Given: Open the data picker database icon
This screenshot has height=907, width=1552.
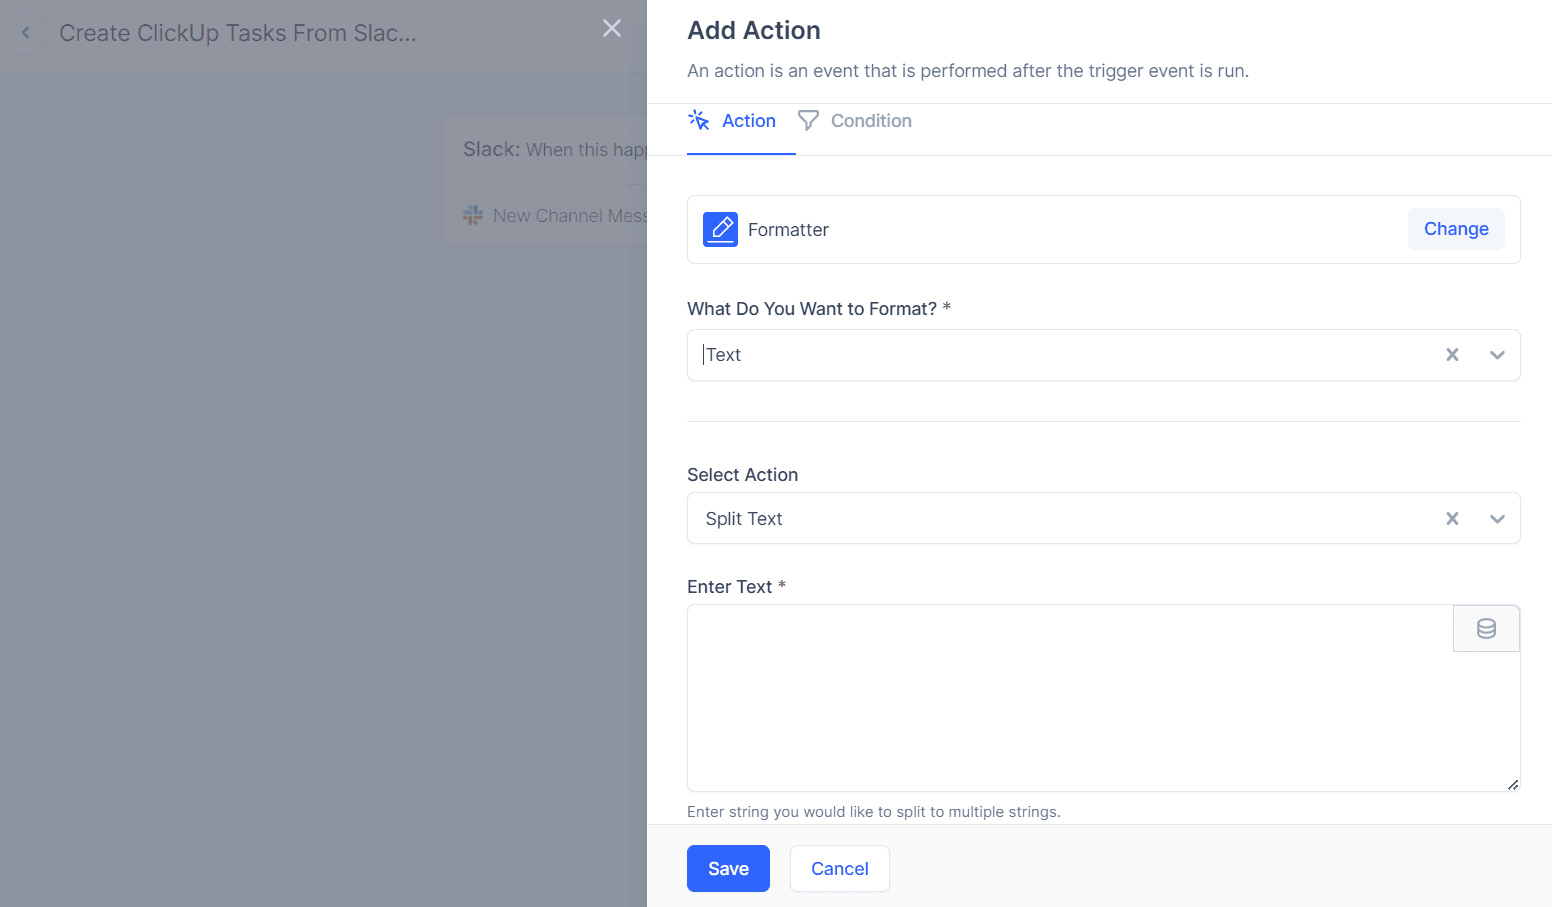Looking at the screenshot, I should pos(1486,629).
